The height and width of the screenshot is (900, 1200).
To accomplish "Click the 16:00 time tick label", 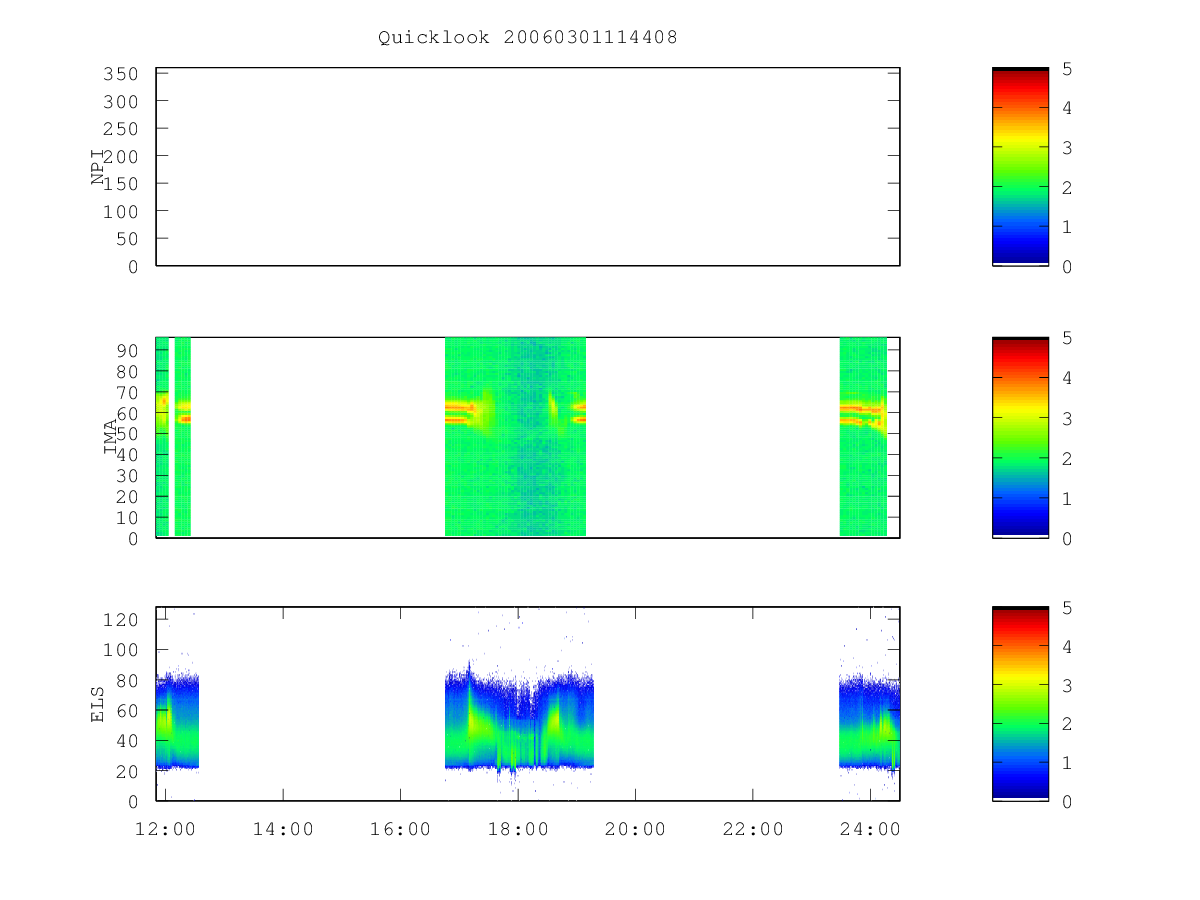I will point(401,829).
